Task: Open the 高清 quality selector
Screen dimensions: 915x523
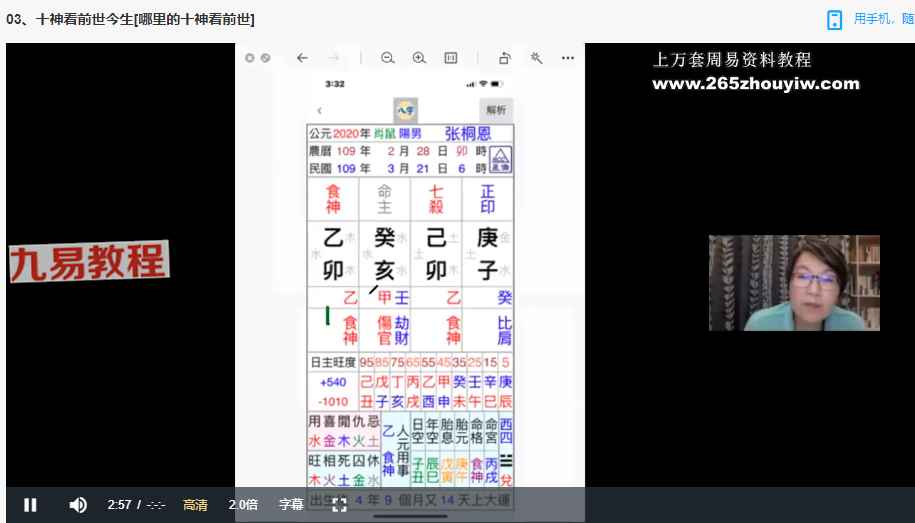Action: point(196,505)
